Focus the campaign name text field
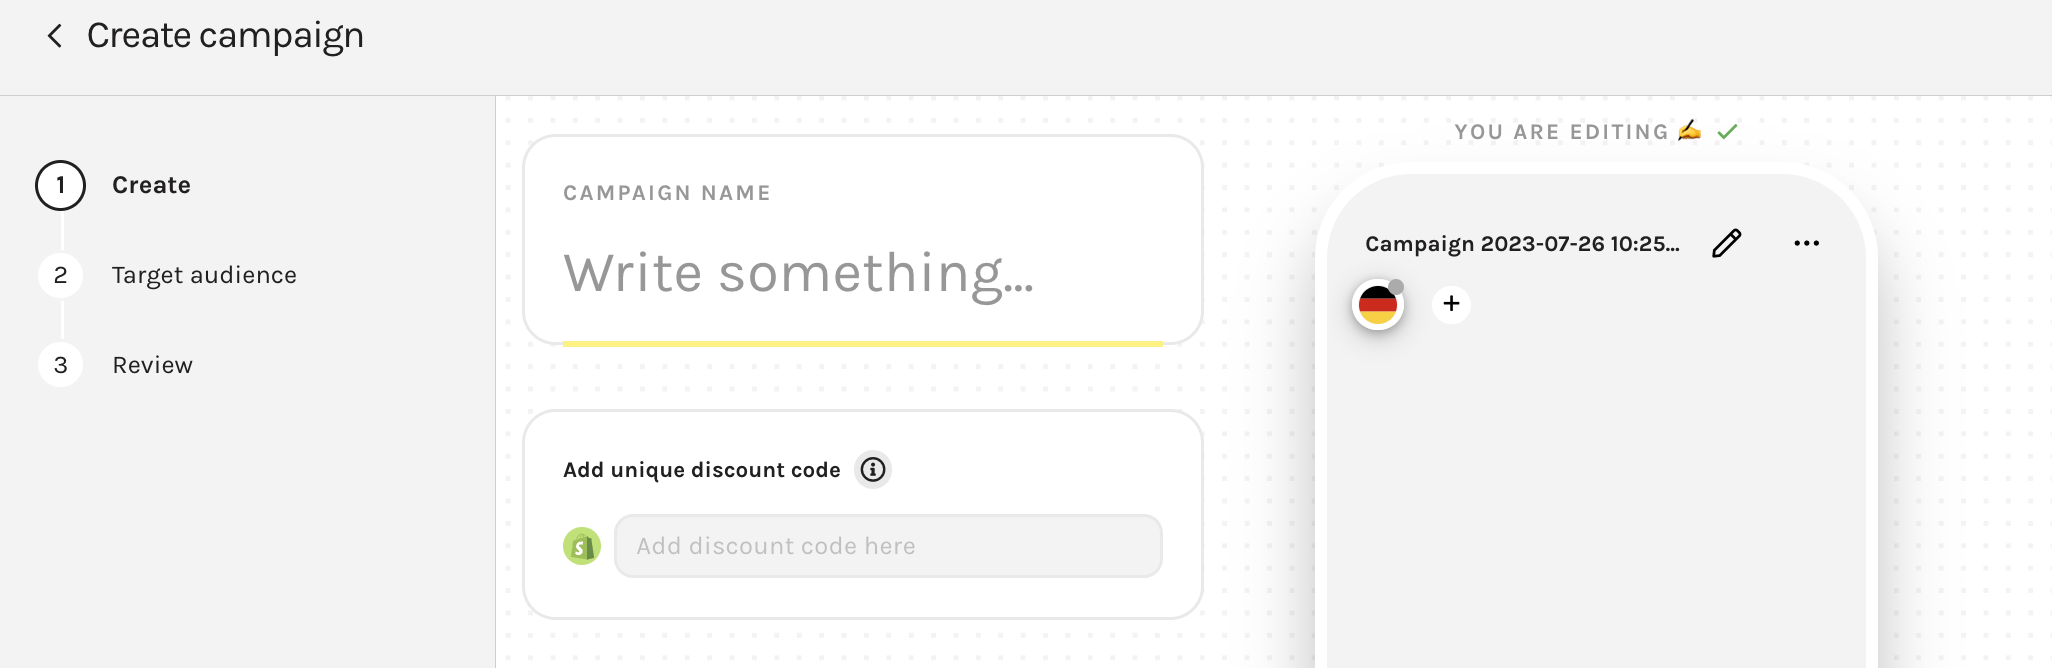 pyautogui.click(x=862, y=273)
